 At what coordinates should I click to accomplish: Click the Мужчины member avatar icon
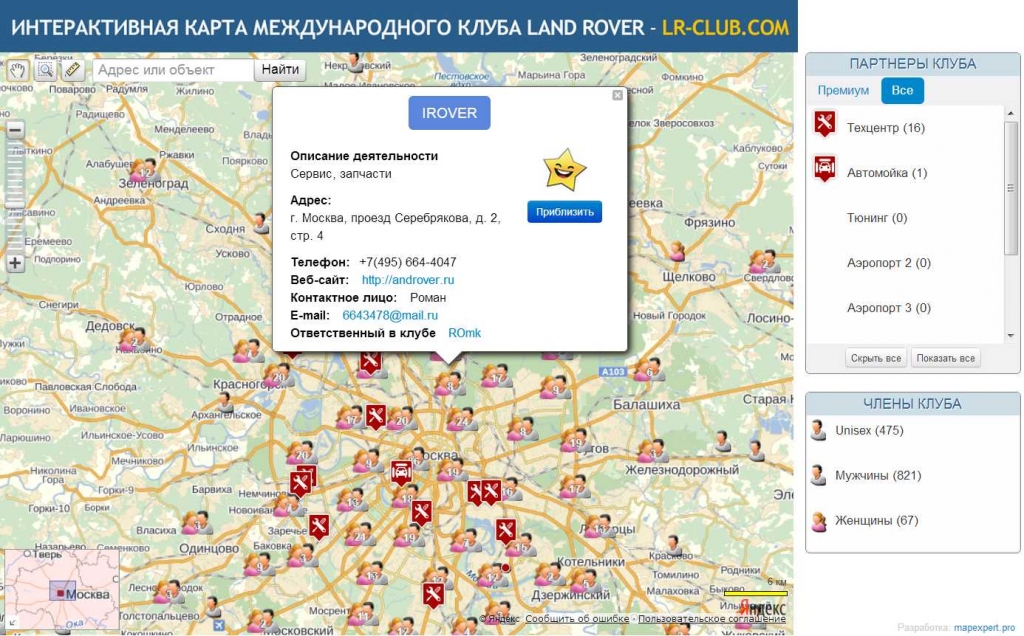point(818,475)
